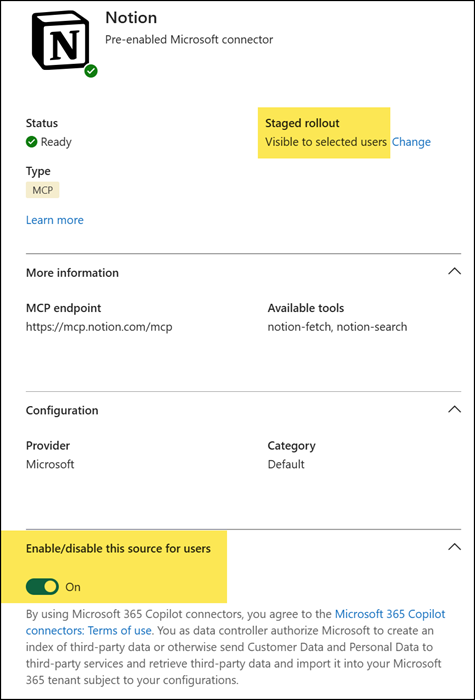Select the Notion title text
475x700 pixels.
point(131,18)
